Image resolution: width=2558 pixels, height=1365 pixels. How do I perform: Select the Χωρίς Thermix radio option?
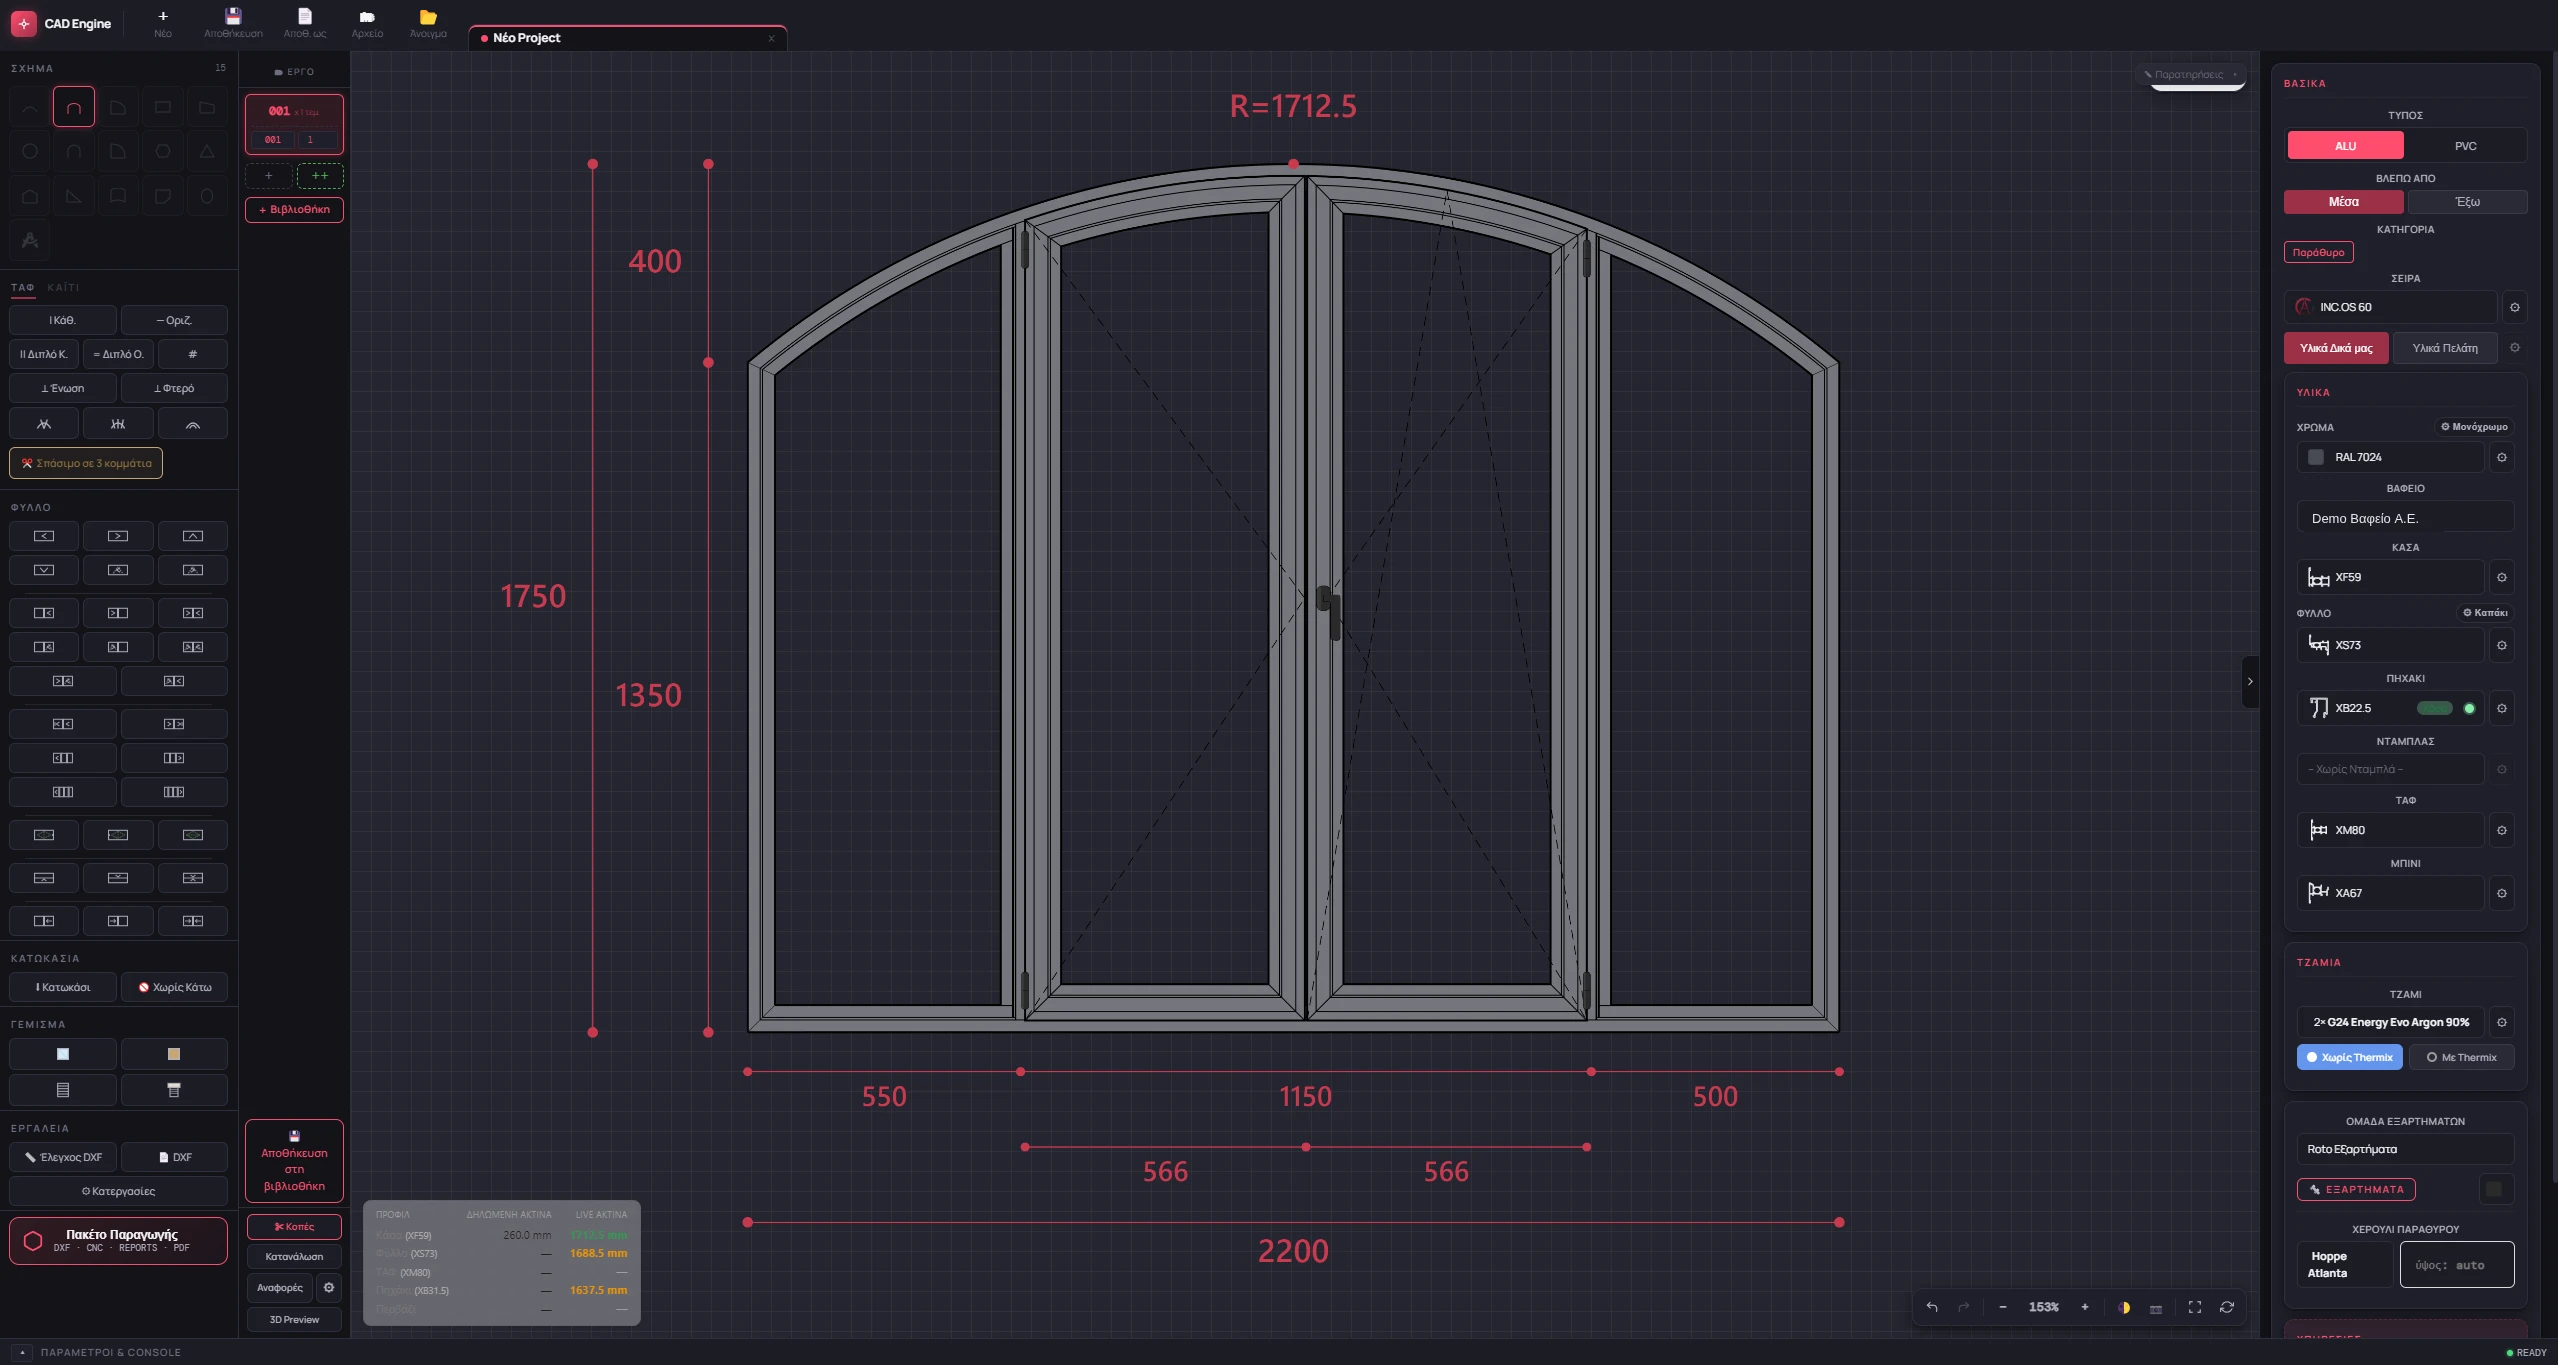tap(2349, 1057)
